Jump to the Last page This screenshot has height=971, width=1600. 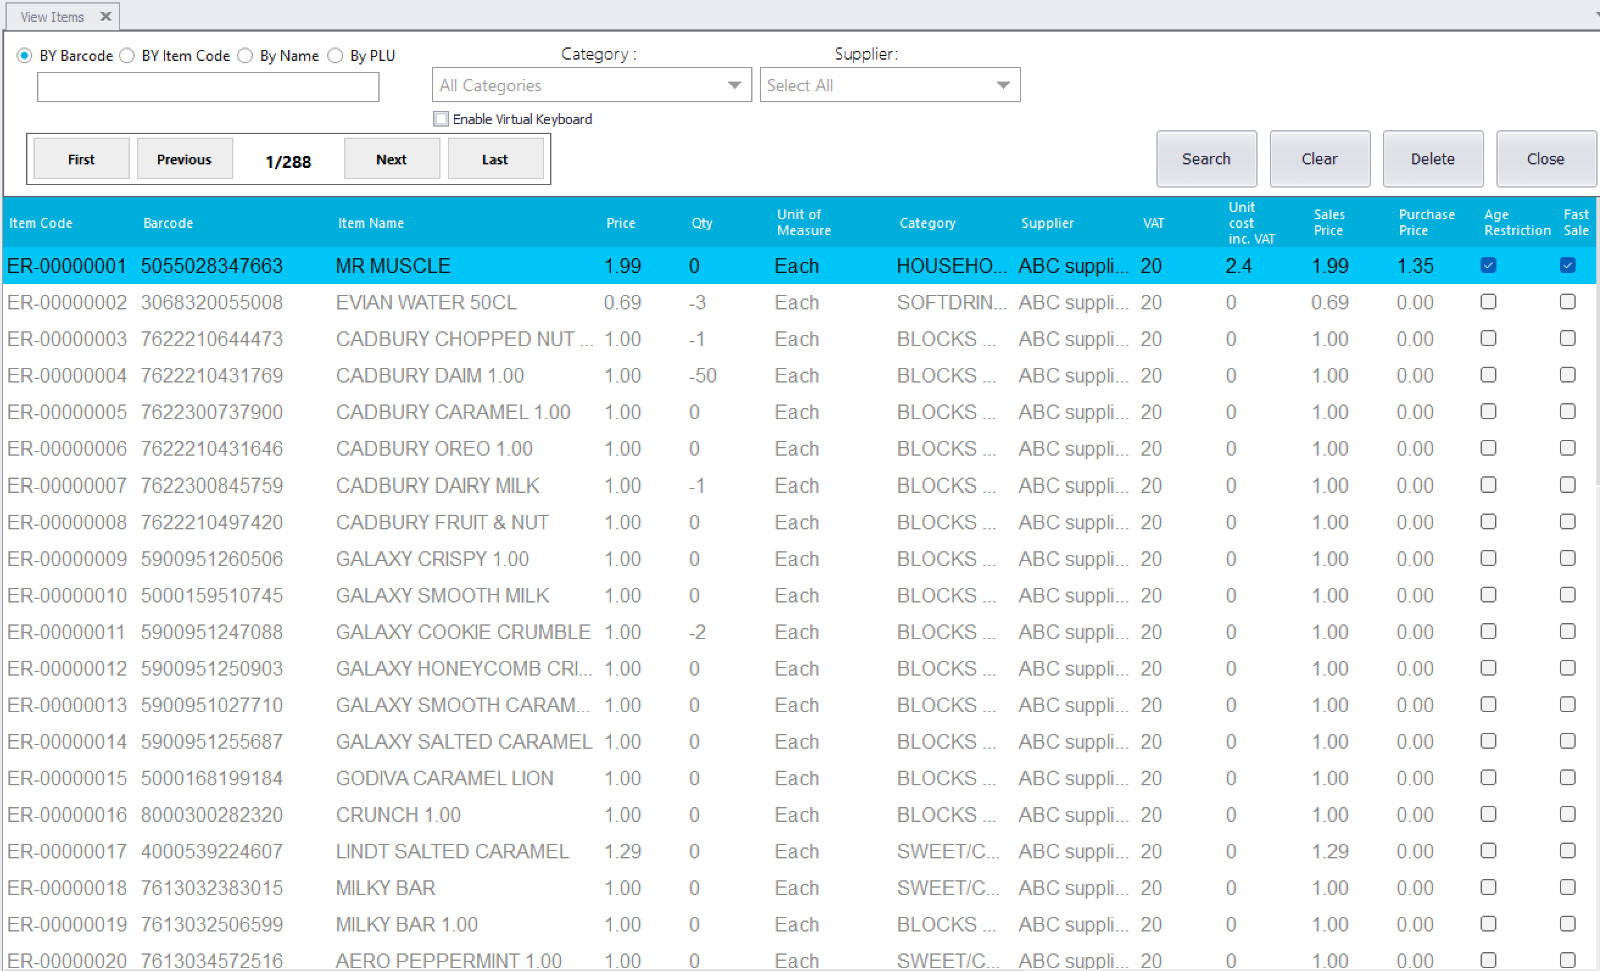point(495,159)
